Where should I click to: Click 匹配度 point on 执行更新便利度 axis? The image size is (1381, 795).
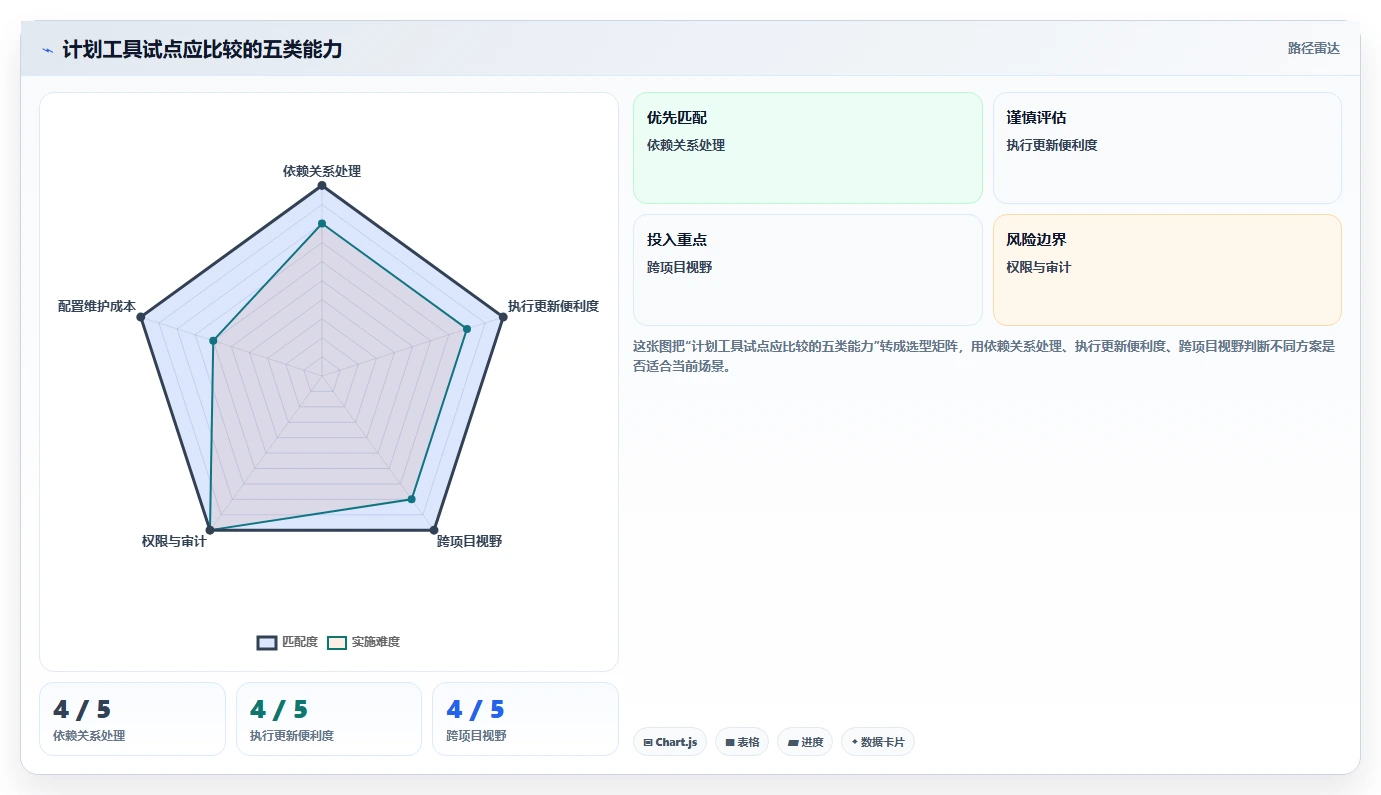[x=502, y=317]
